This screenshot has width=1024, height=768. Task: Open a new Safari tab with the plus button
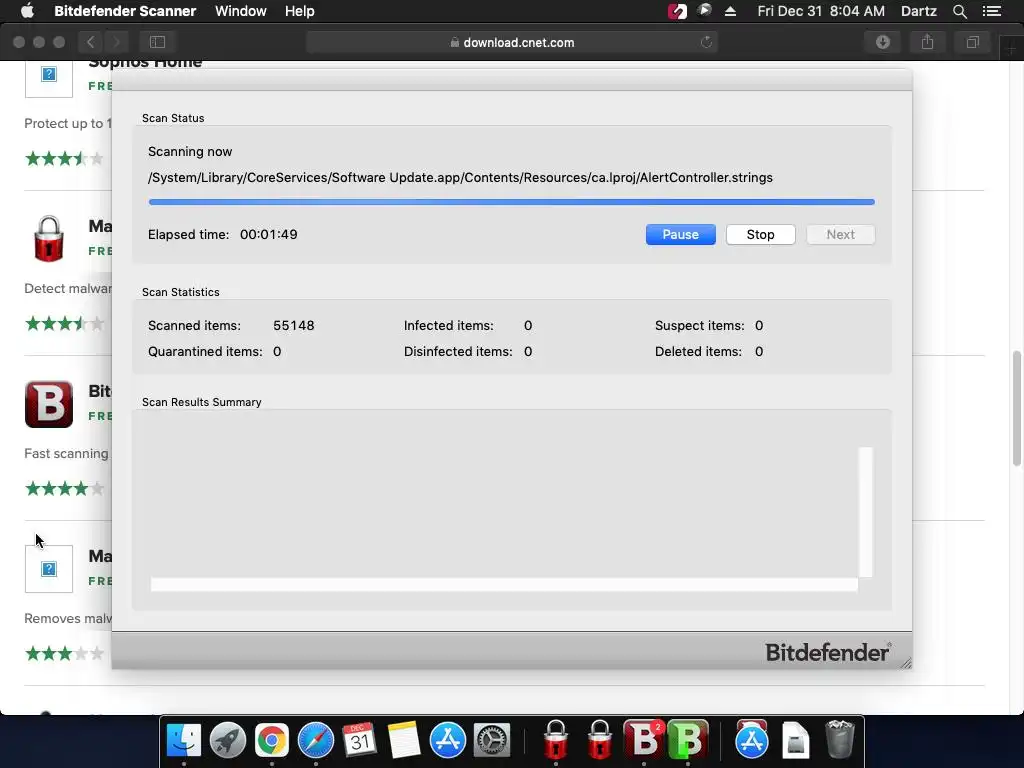coord(1011,49)
